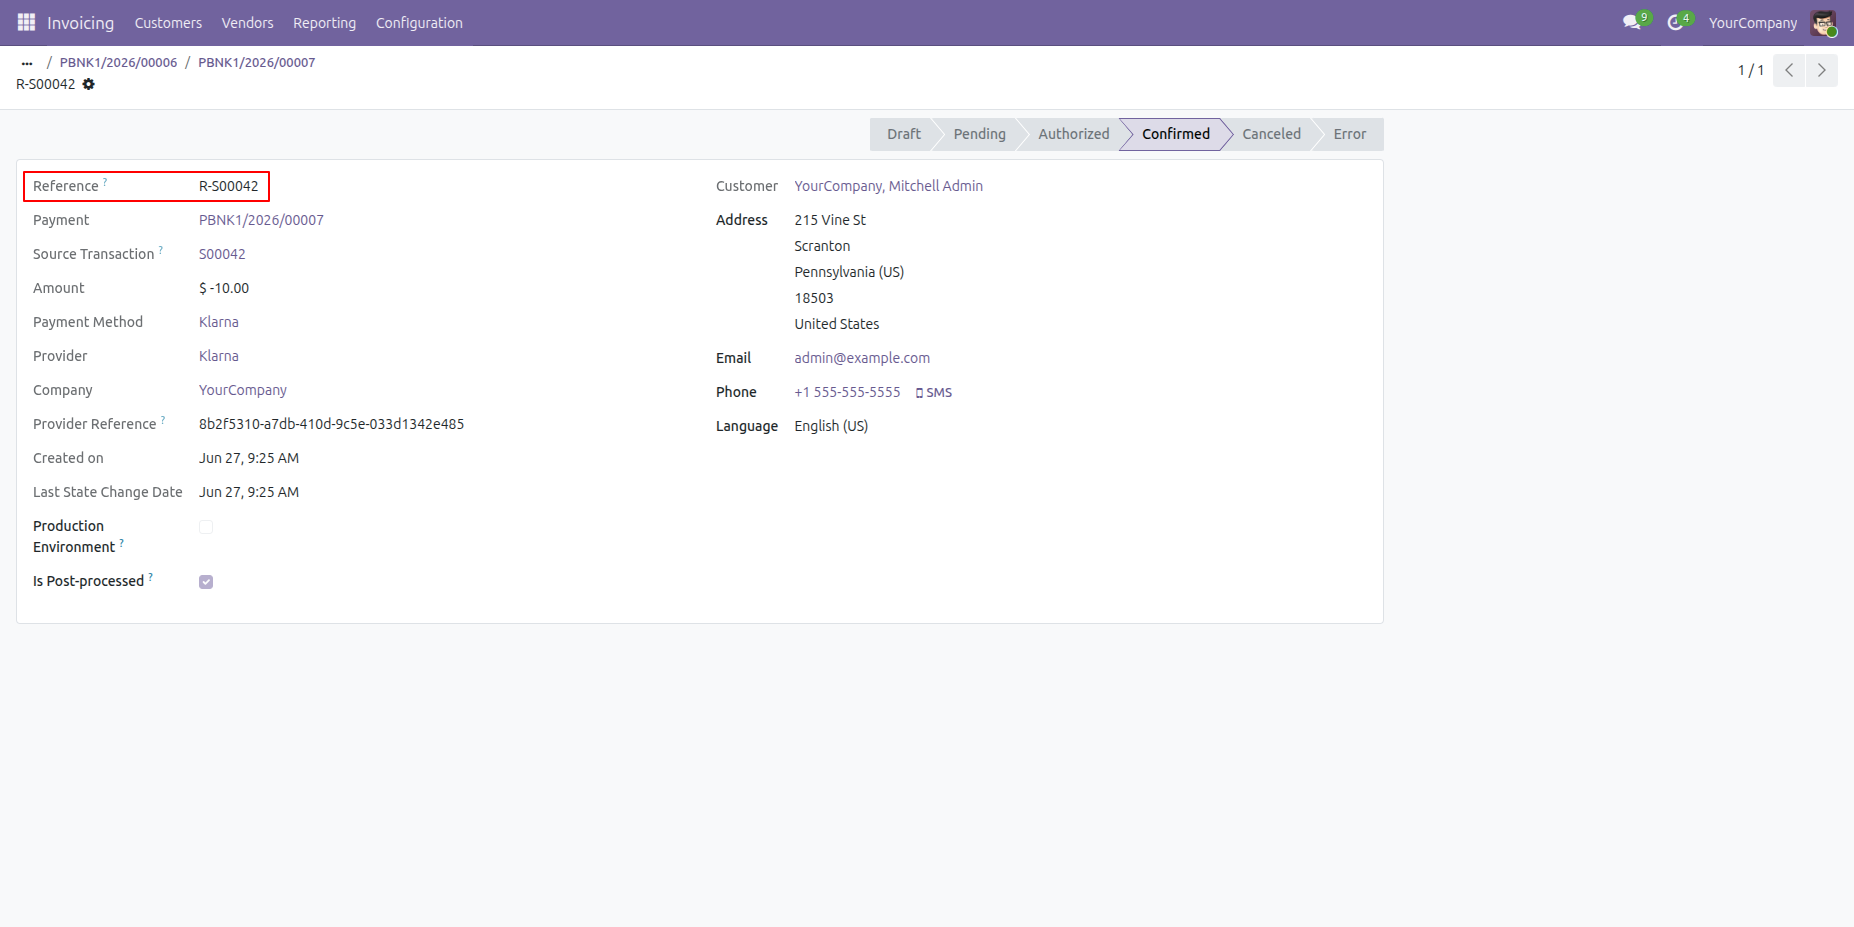Viewport: 1854px width, 927px height.
Task: Click the state Pennsylvania (US)
Action: (849, 272)
